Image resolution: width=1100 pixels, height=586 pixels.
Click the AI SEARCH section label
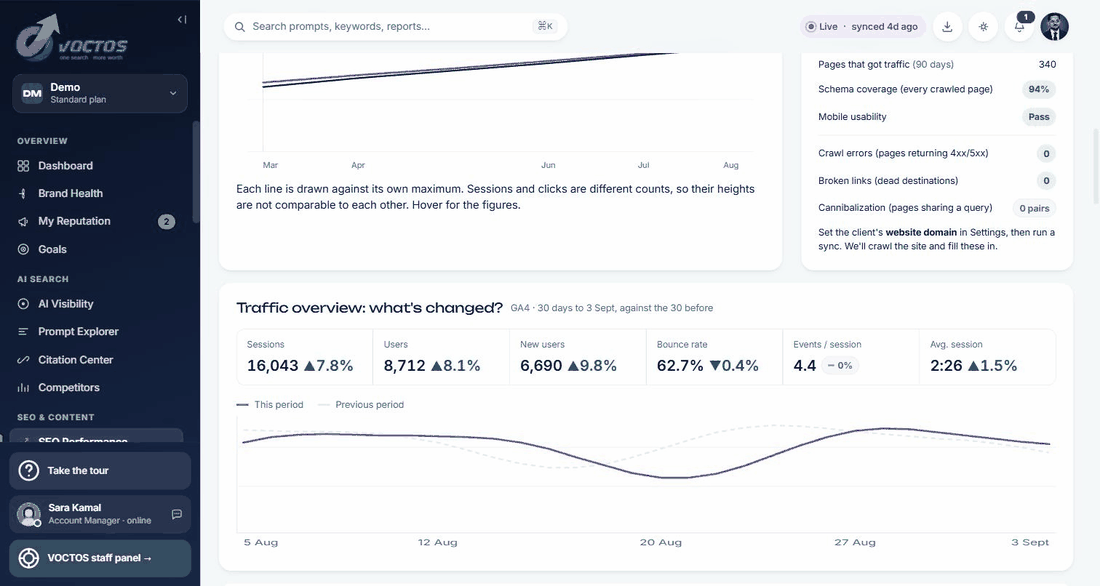tap(43, 279)
